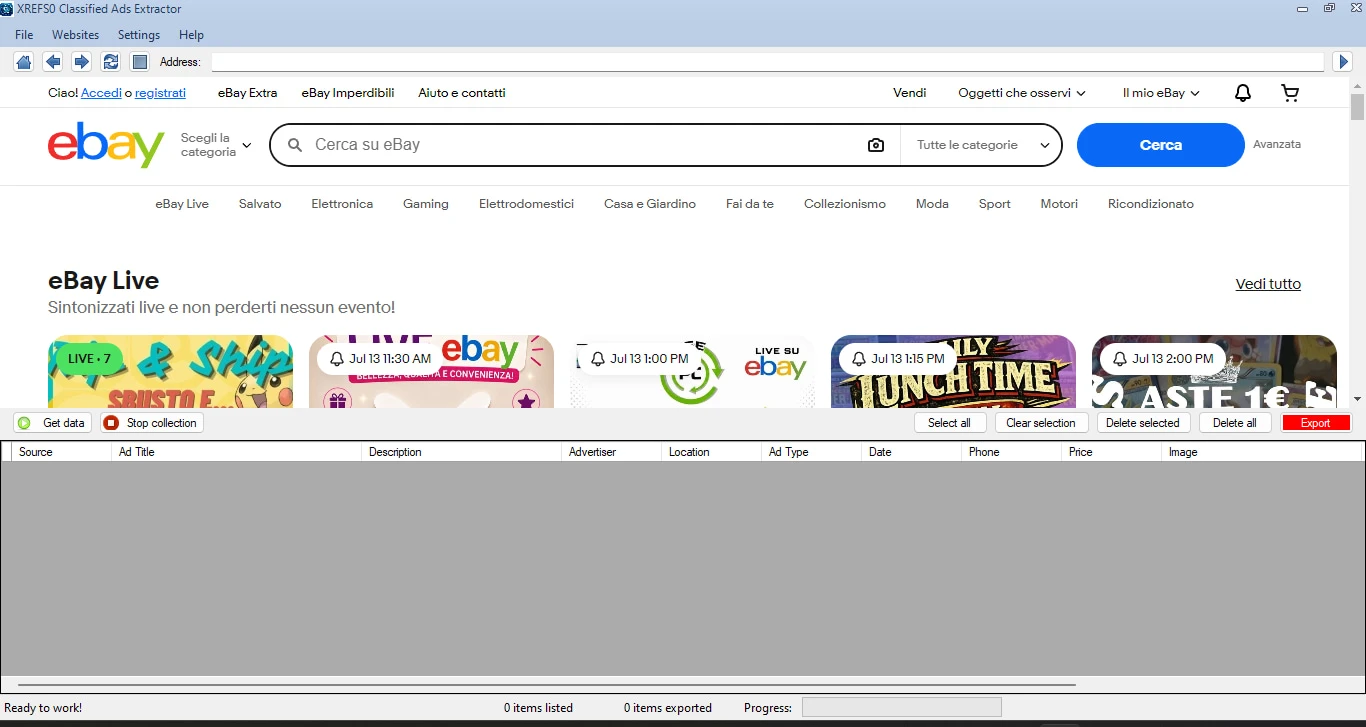Click the red Stop collection icon
Image resolution: width=1366 pixels, height=727 pixels.
tap(111, 423)
